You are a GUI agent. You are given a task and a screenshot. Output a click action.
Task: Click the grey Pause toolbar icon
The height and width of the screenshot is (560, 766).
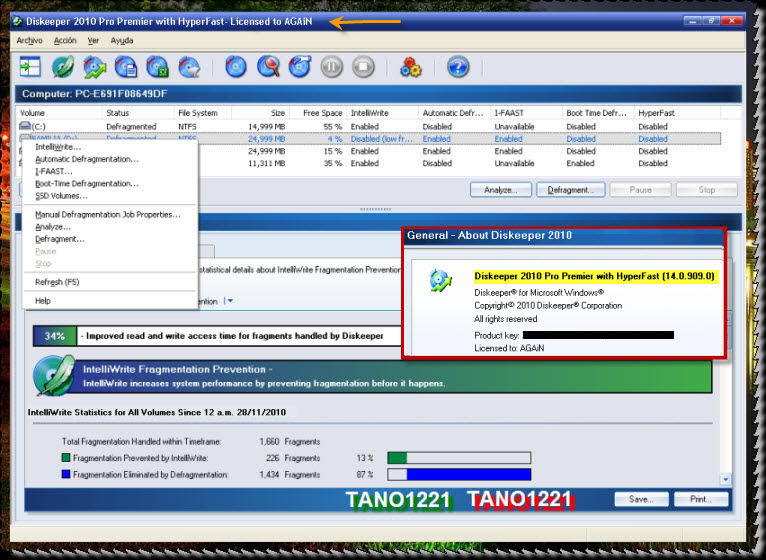[x=332, y=66]
